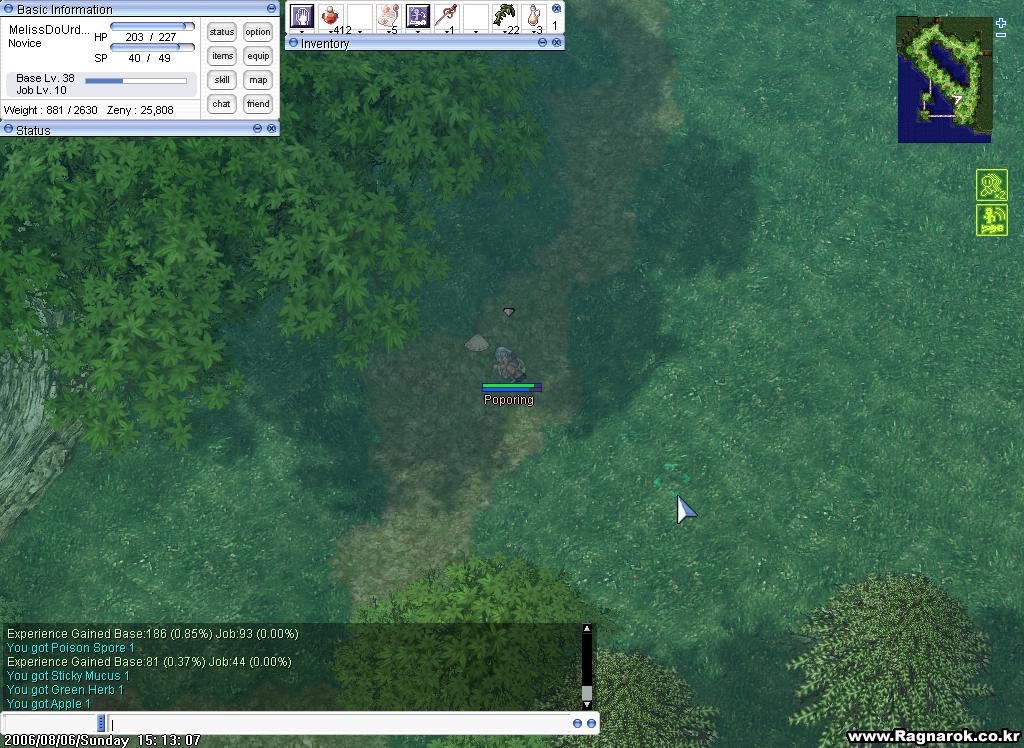Click the SP bar
Viewport: 1024px width, 748px height.
[152, 47]
